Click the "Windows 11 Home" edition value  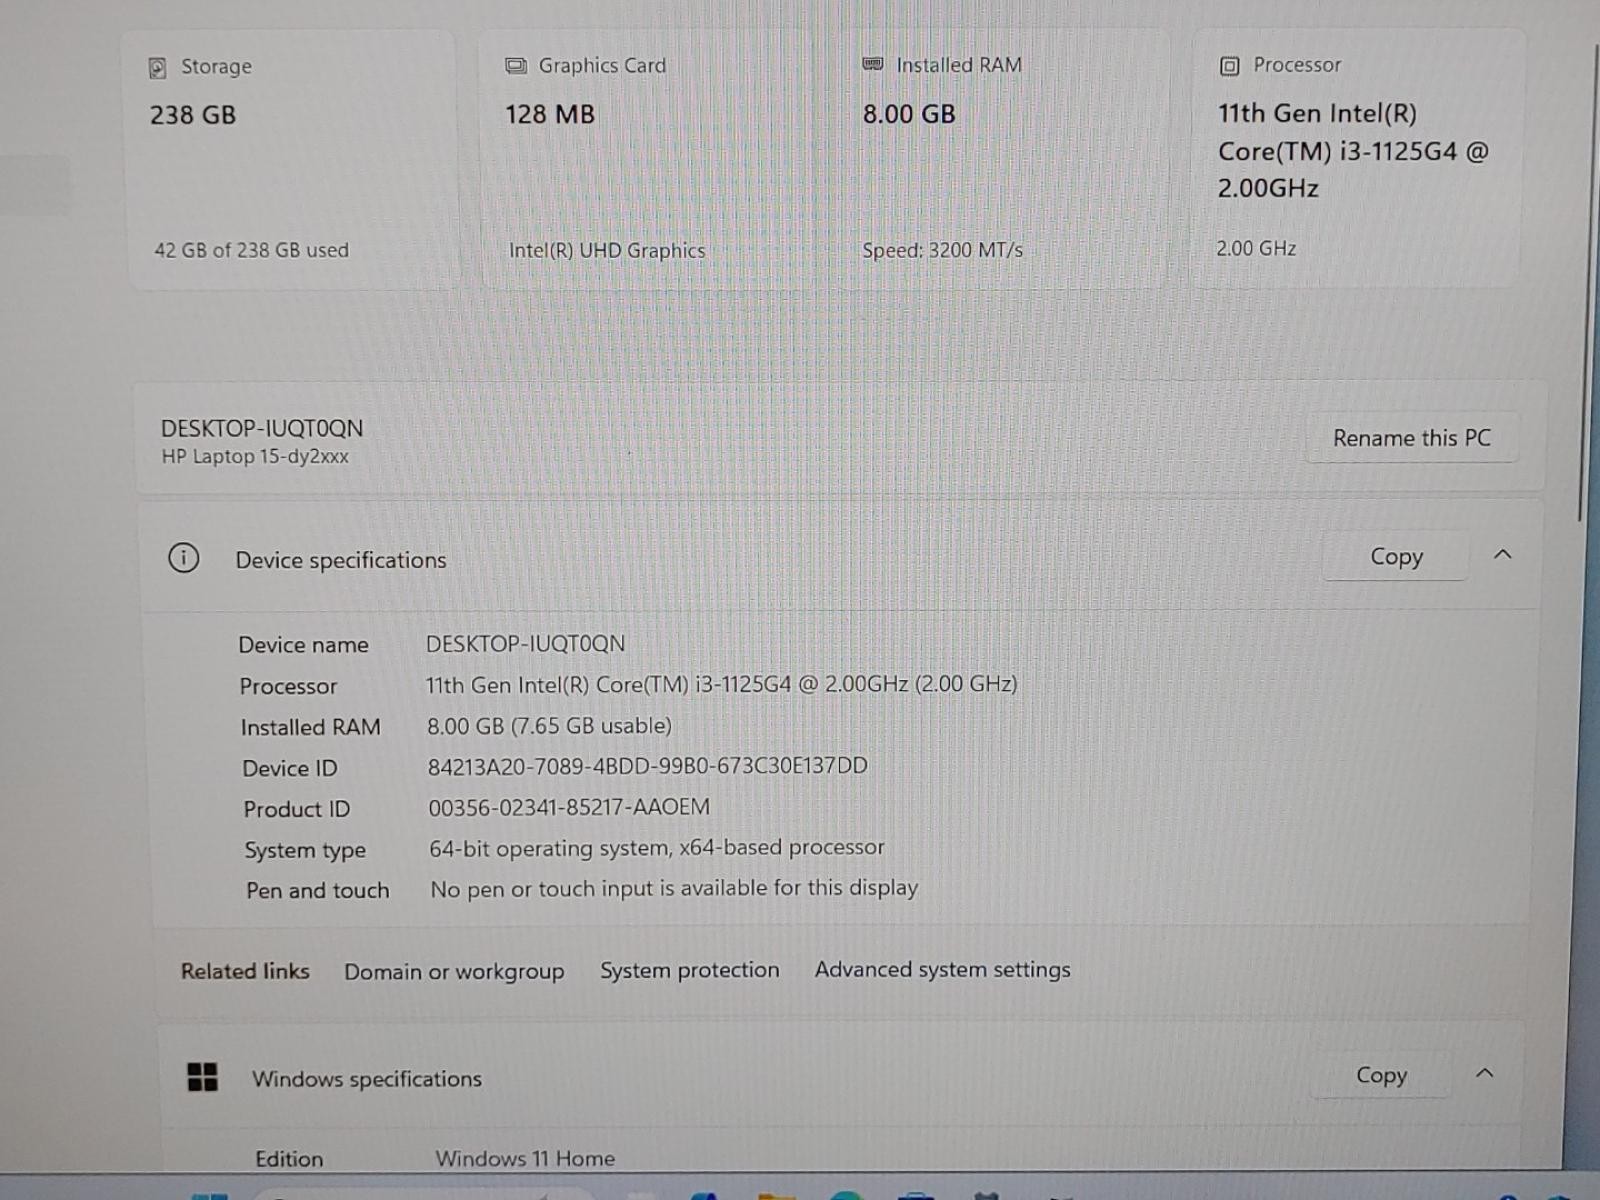525,1158
